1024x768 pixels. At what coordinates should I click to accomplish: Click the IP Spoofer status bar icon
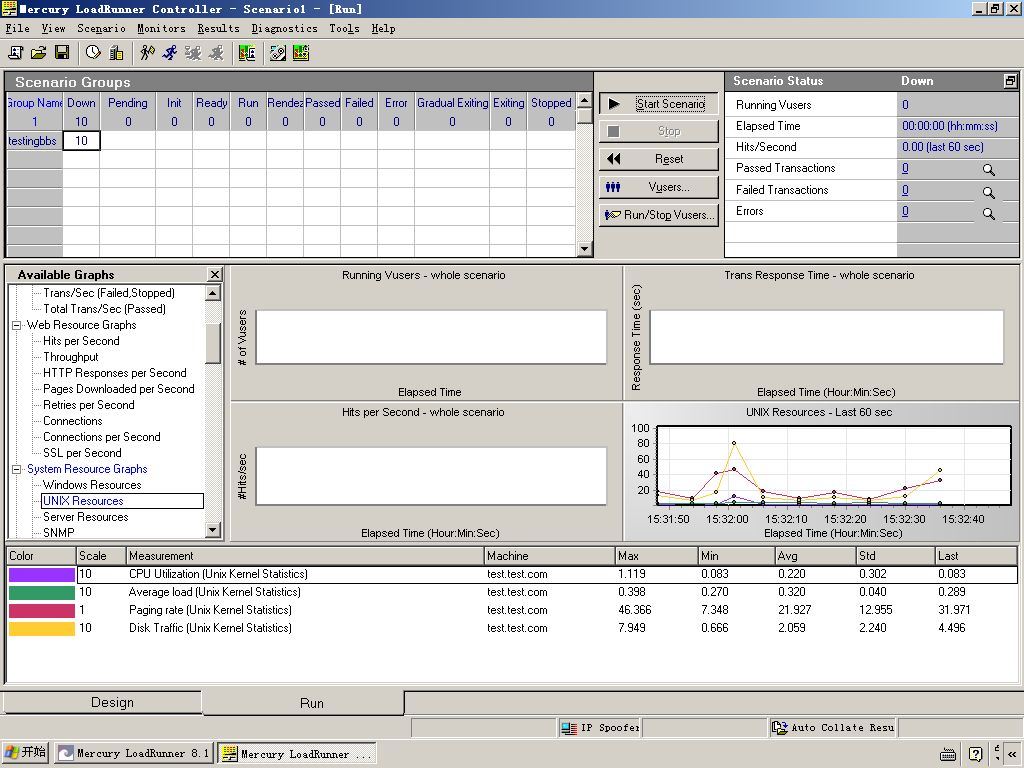[569, 728]
